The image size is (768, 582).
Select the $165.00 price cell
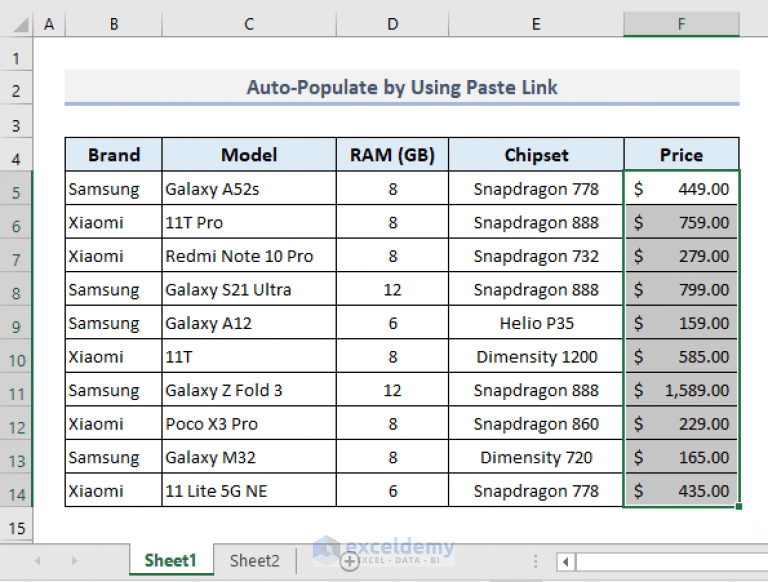(681, 457)
